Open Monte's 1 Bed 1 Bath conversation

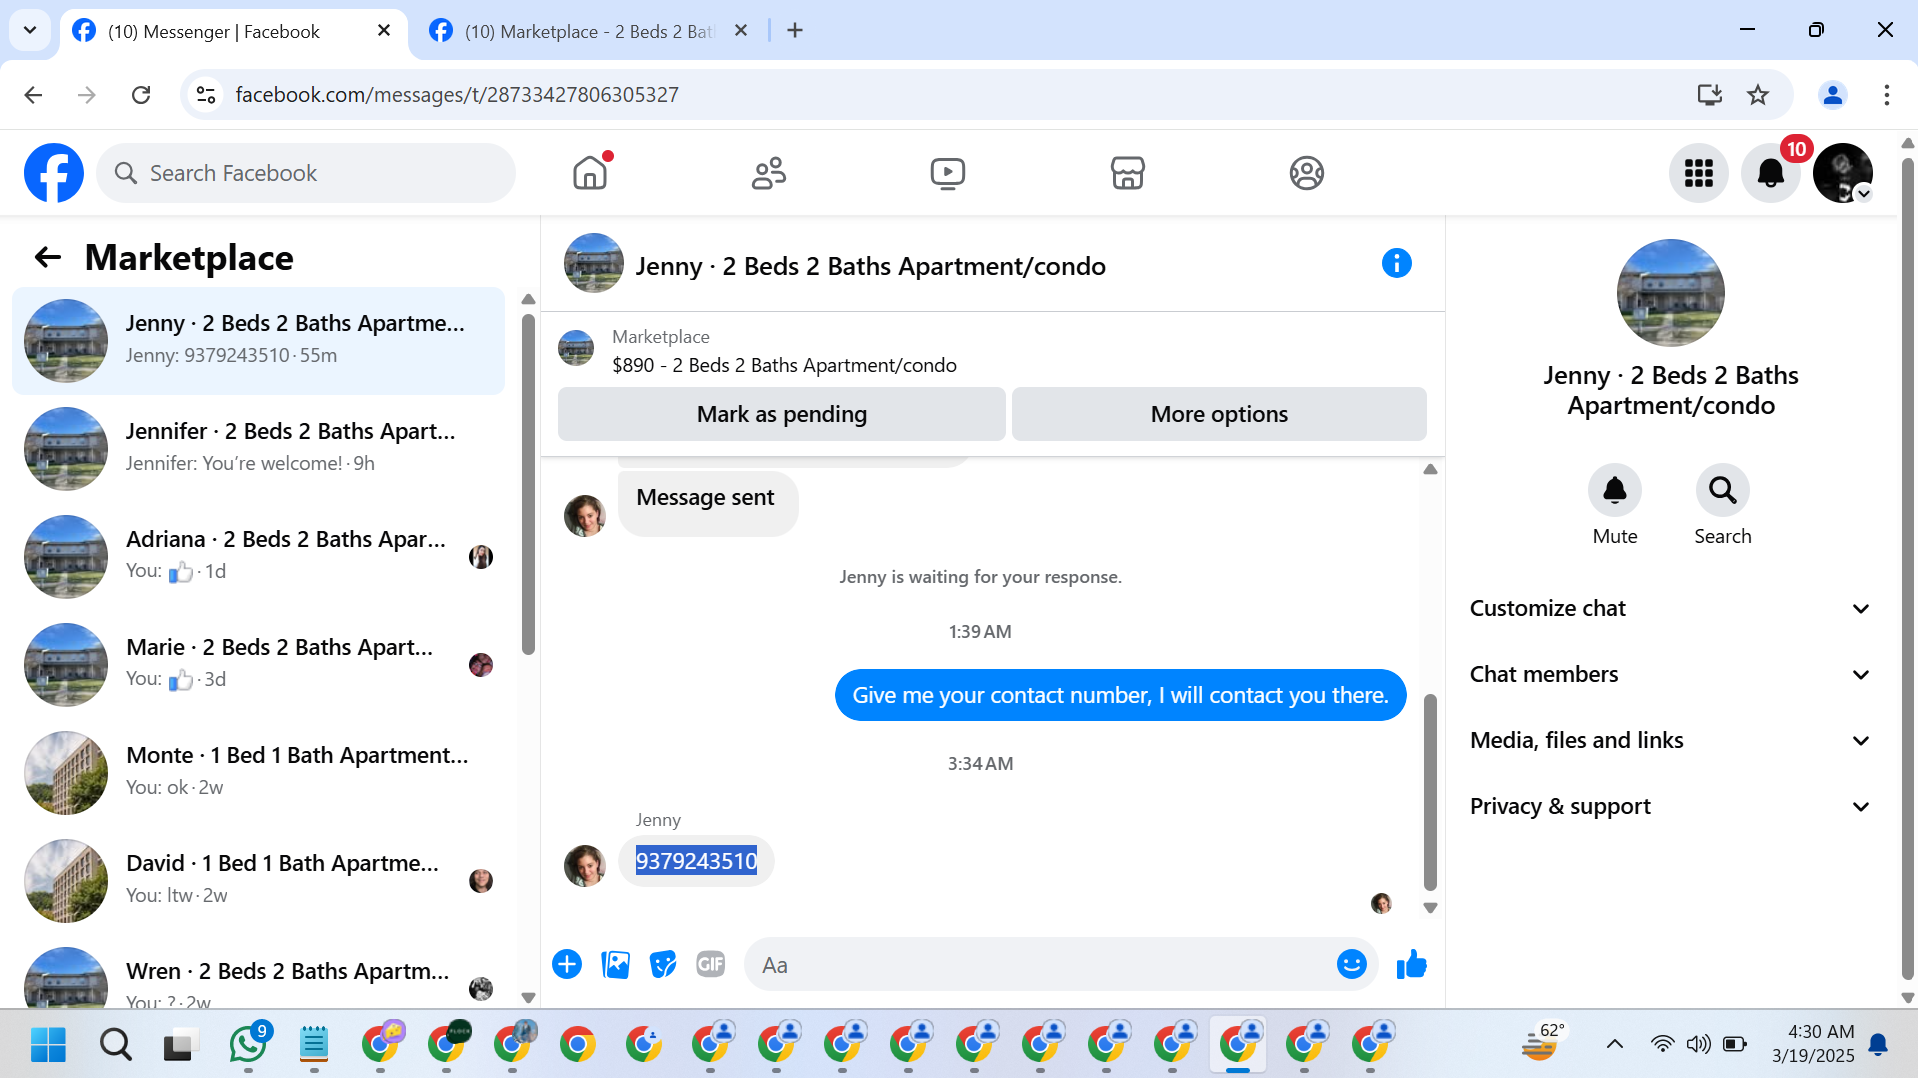click(x=258, y=773)
